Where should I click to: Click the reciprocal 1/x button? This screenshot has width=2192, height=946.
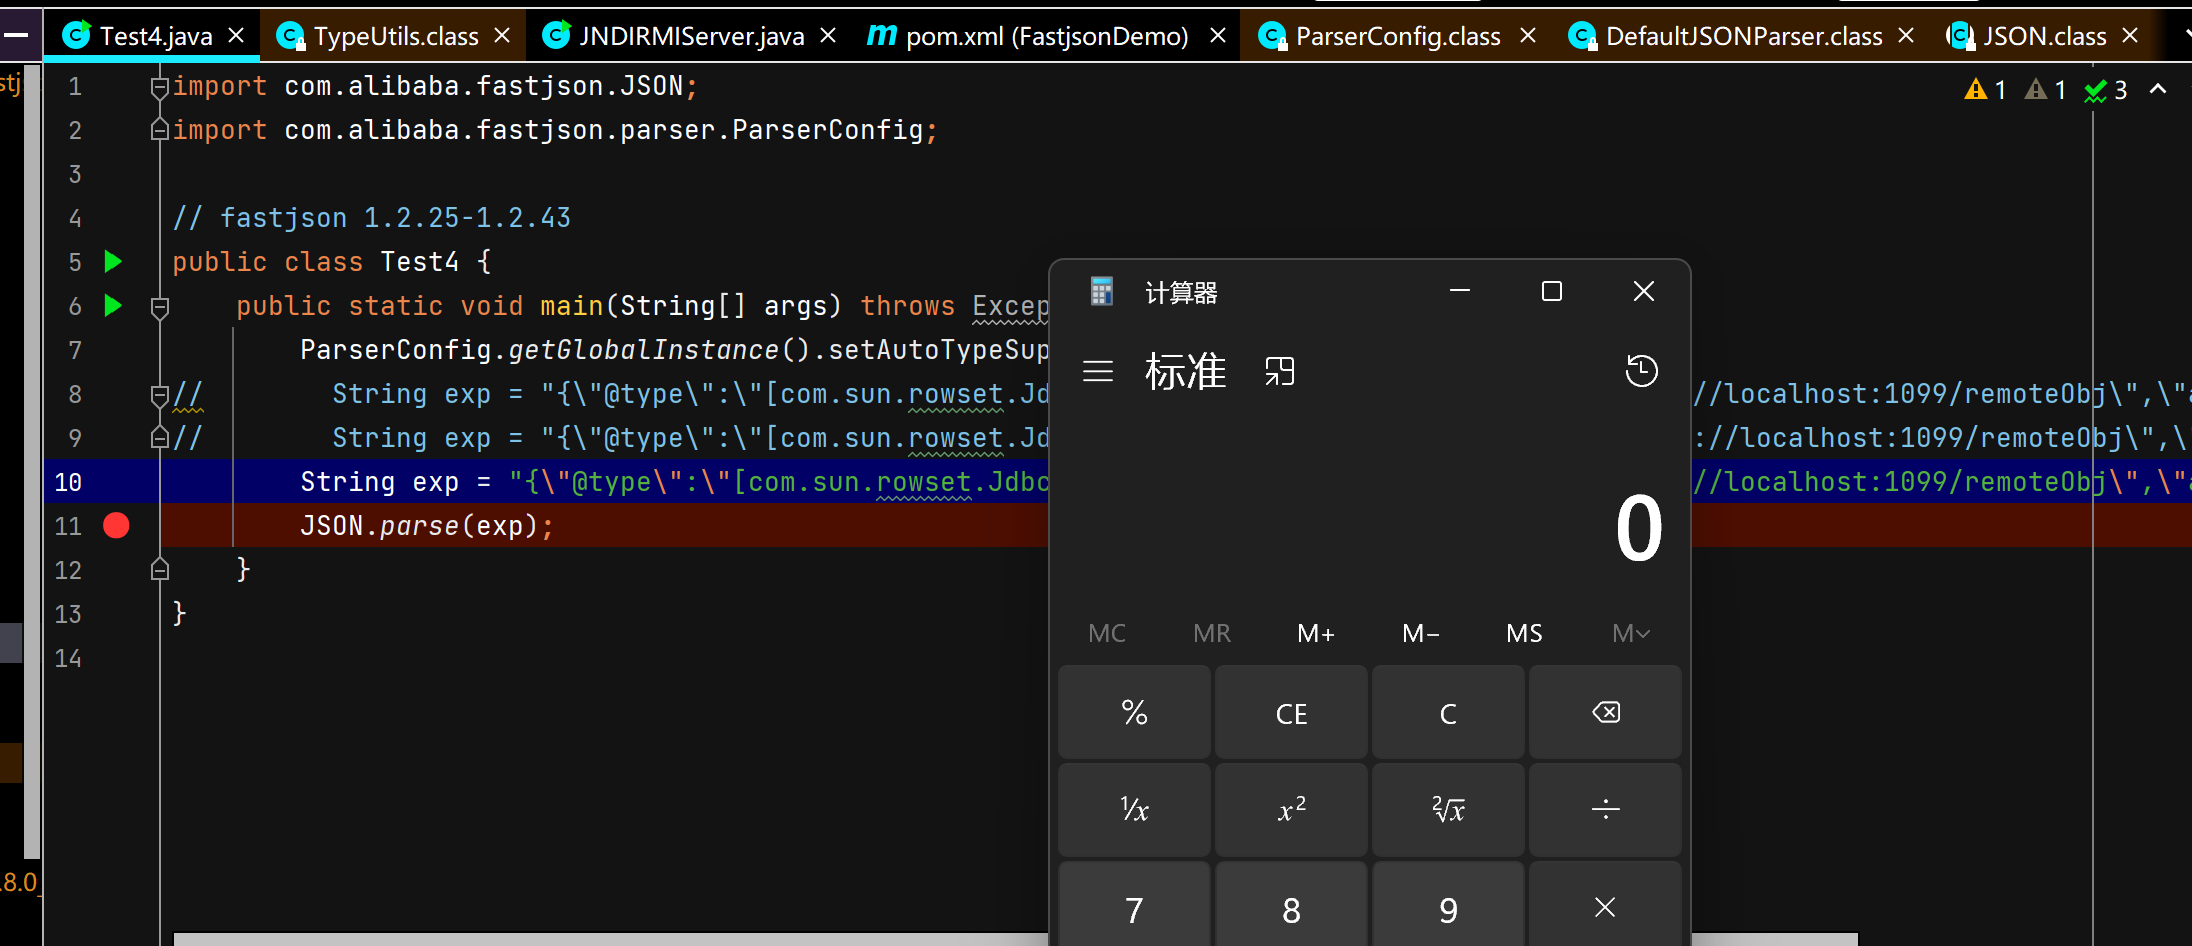click(1134, 810)
